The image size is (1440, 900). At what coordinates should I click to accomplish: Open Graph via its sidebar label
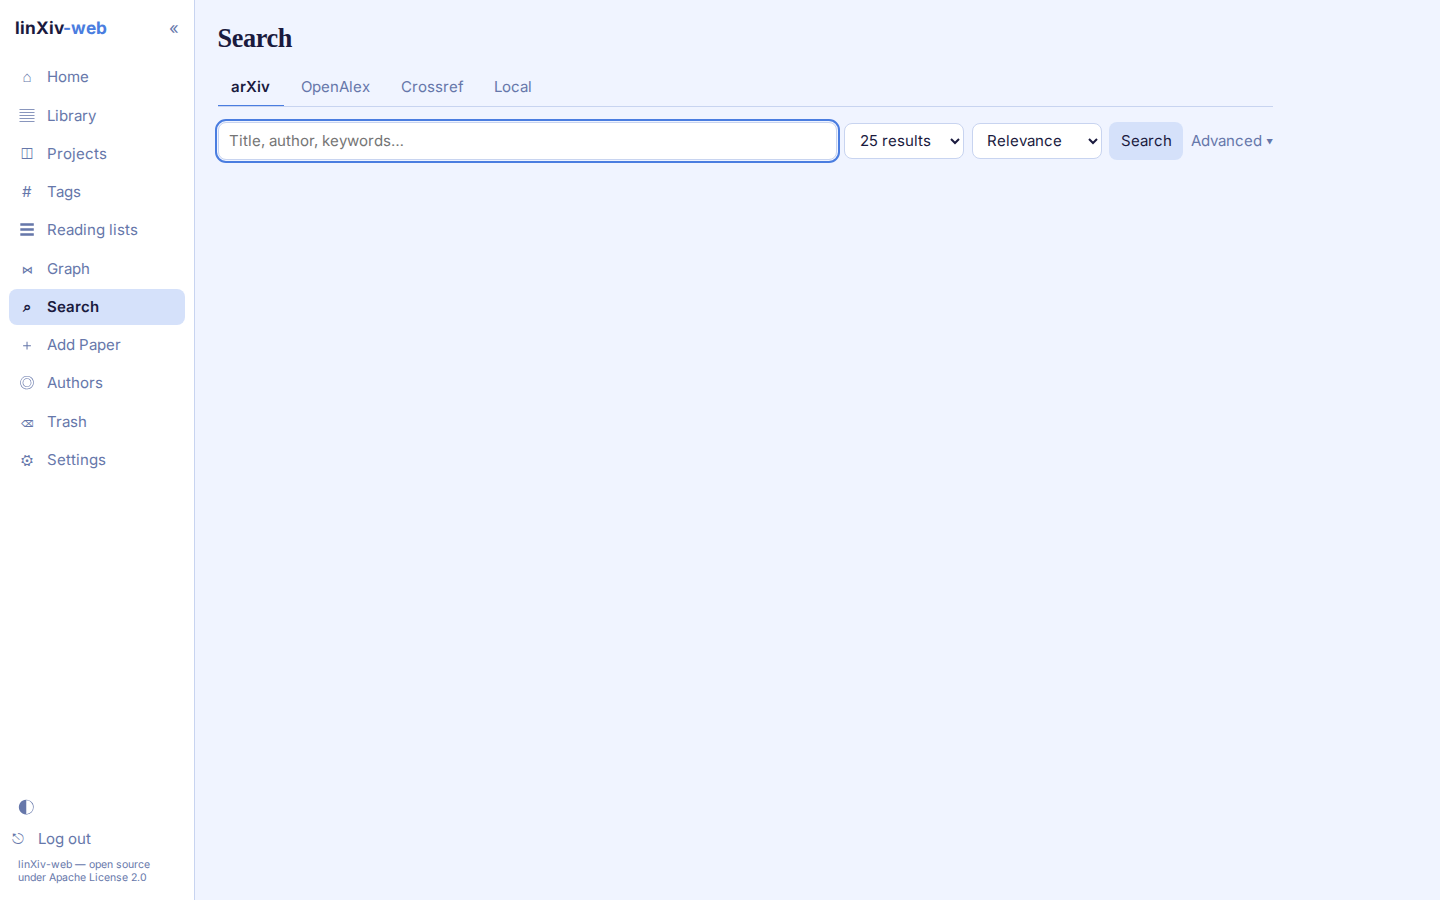click(68, 269)
